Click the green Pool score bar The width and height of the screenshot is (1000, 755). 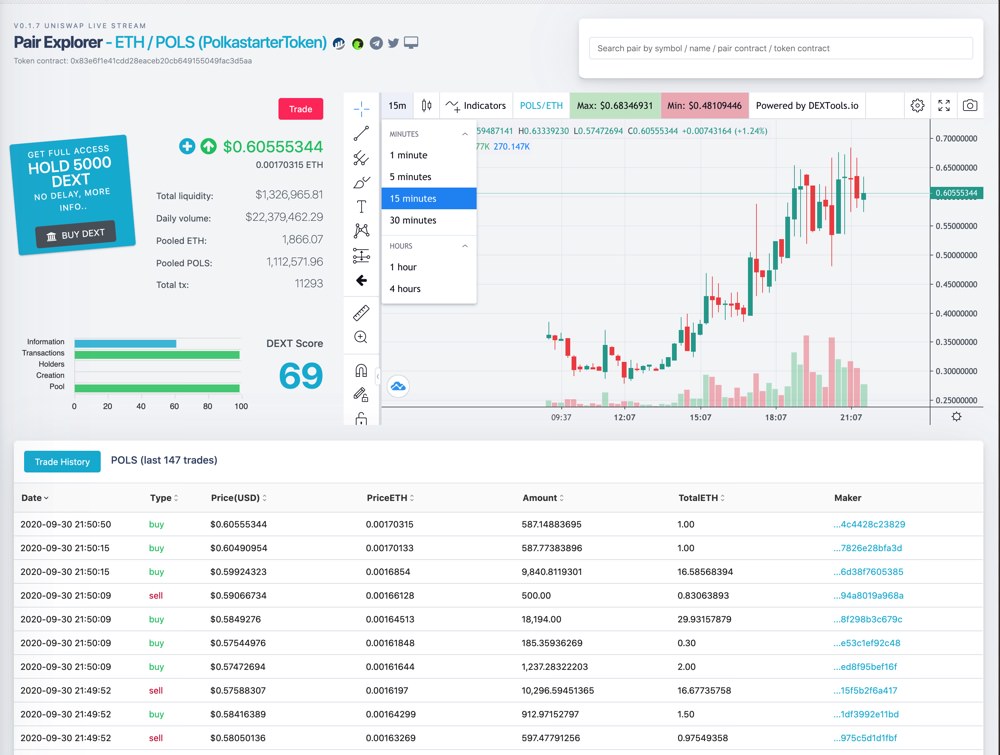(x=157, y=388)
